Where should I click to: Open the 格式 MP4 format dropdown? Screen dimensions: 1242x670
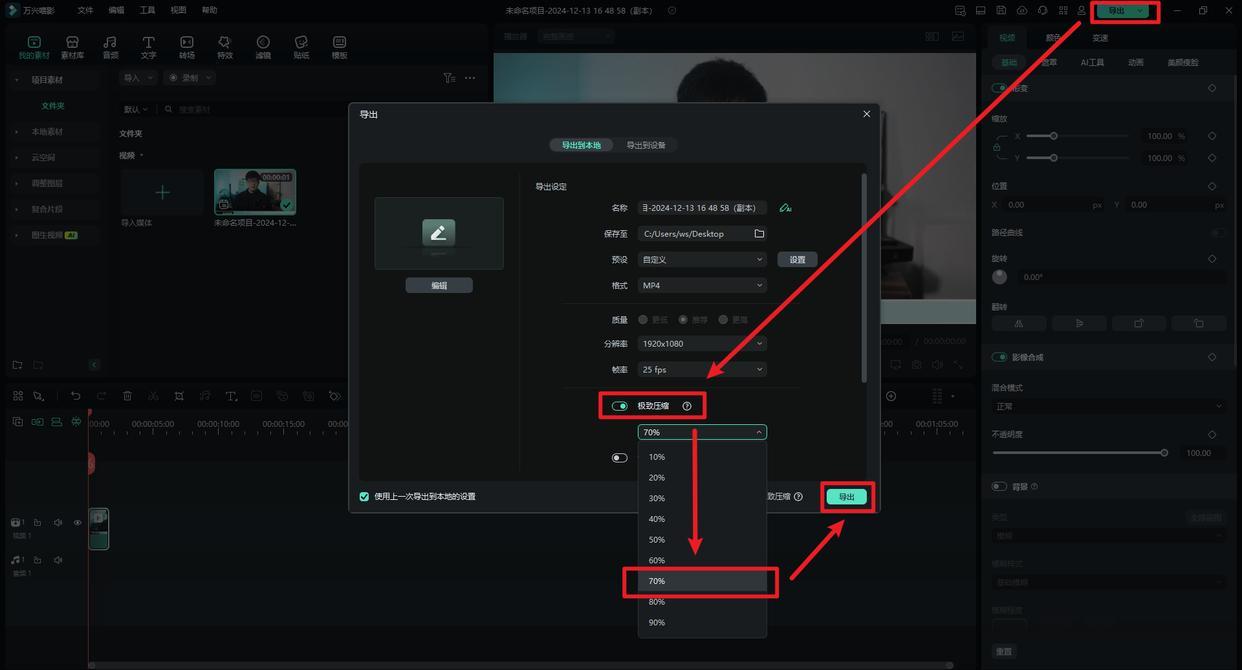[702, 286]
